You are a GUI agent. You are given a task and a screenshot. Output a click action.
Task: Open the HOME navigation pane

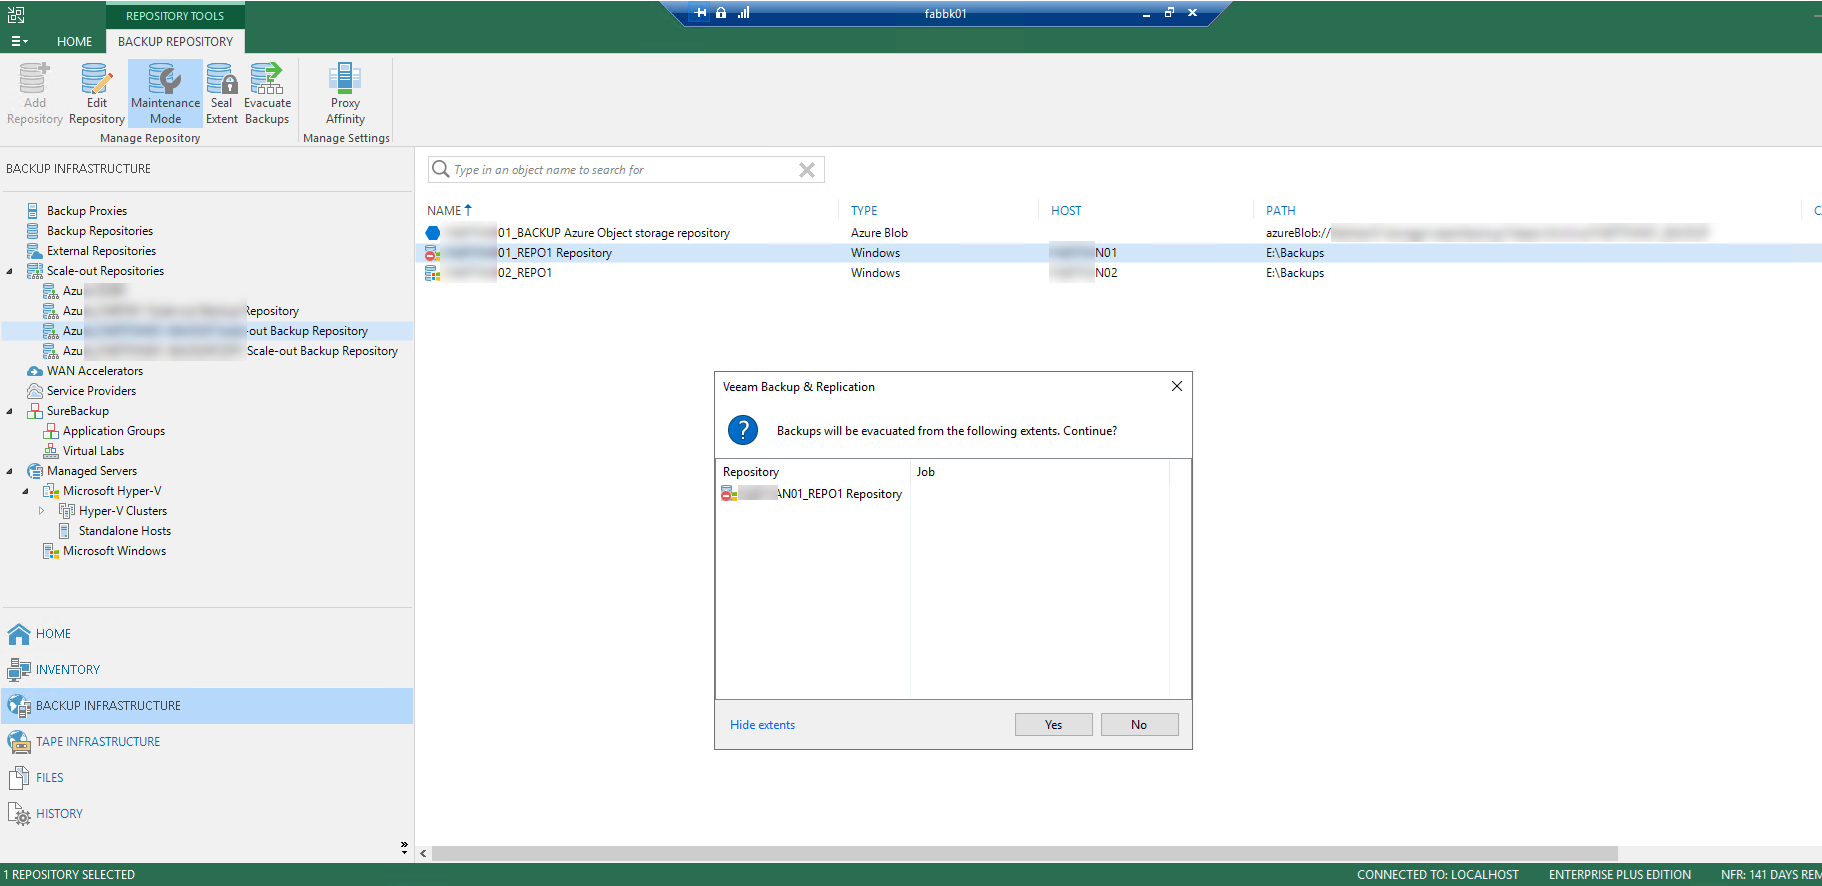click(x=207, y=634)
